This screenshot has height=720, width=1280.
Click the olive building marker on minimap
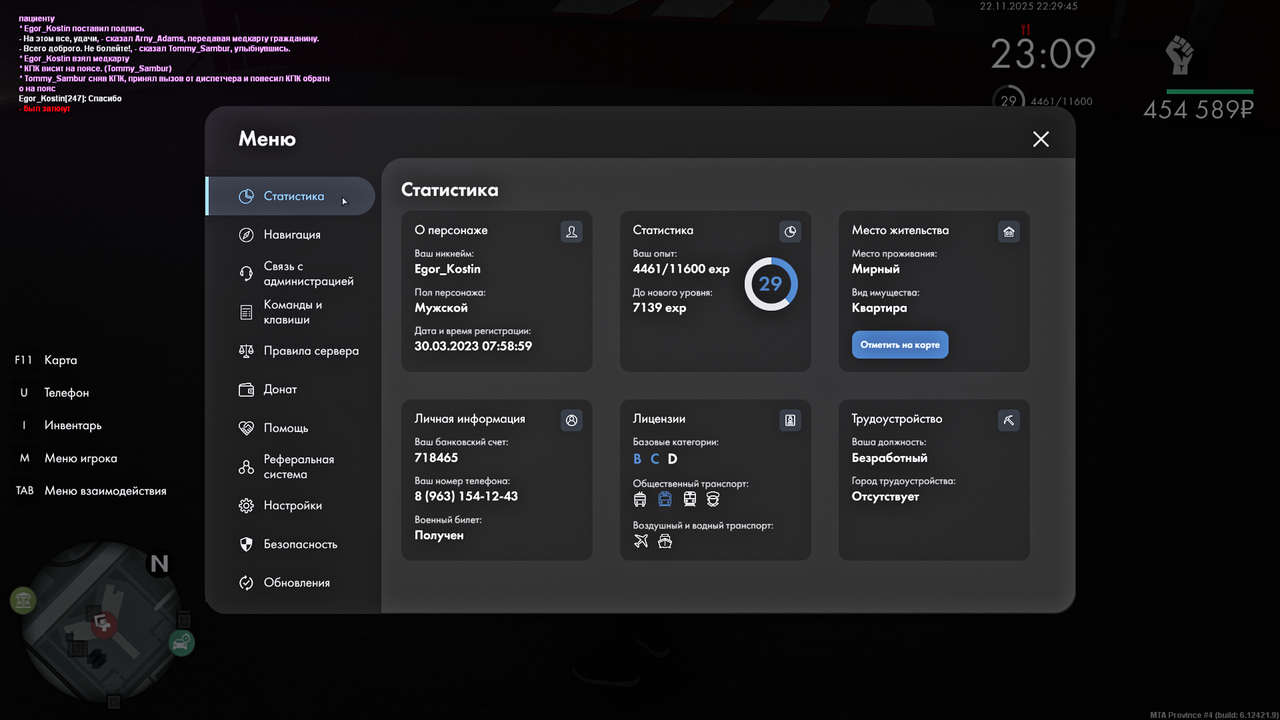[22, 601]
